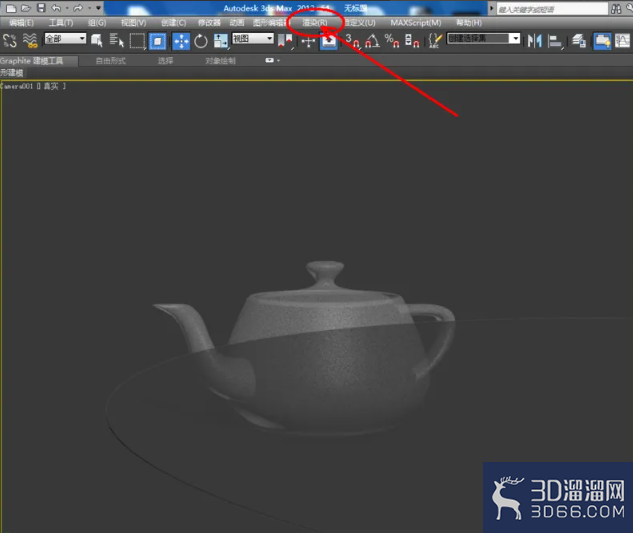Redo the last undone action
Viewport: 633px width, 533px height.
78,8
